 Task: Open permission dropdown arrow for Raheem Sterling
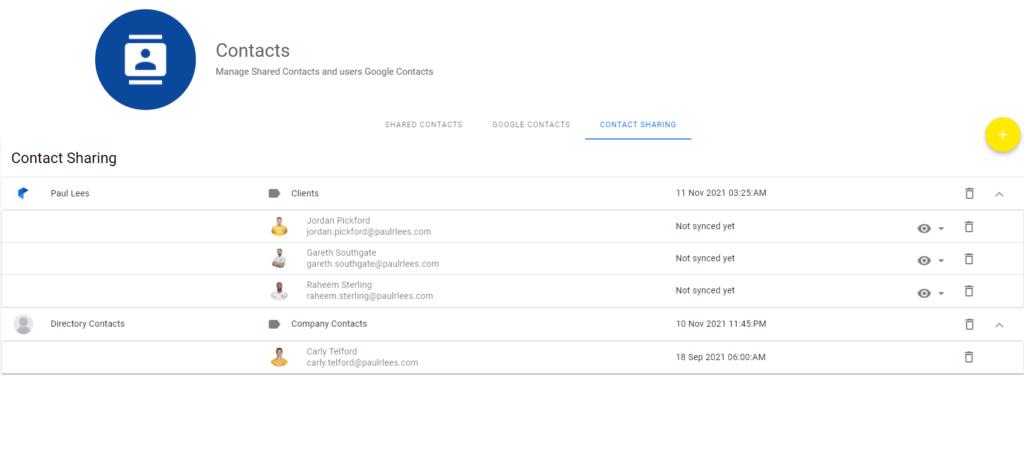point(941,293)
